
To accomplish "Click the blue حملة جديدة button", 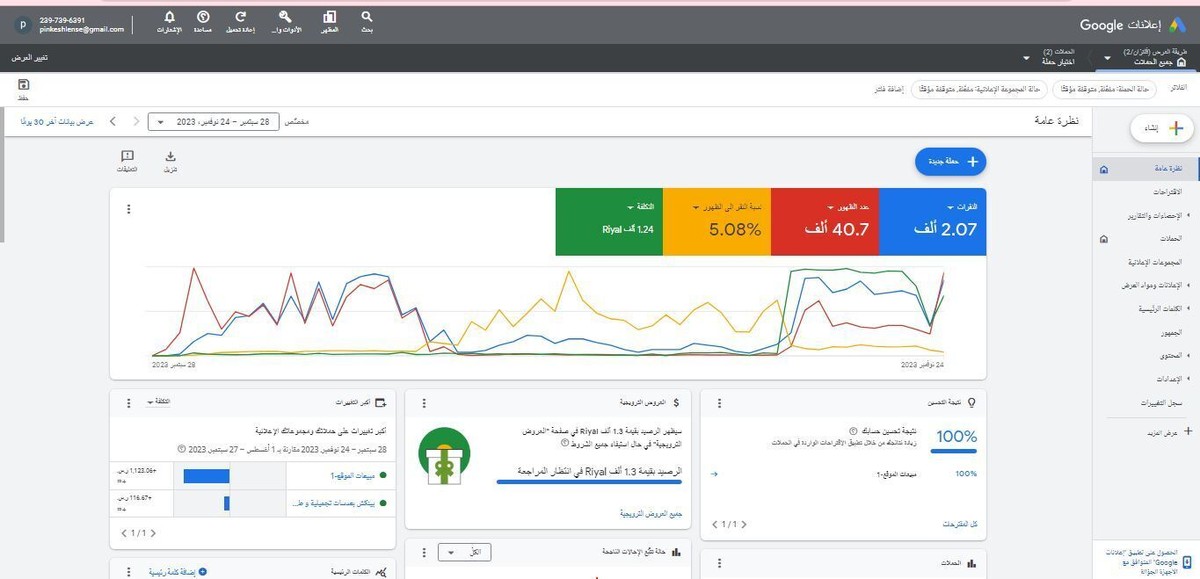I will pyautogui.click(x=948, y=161).
